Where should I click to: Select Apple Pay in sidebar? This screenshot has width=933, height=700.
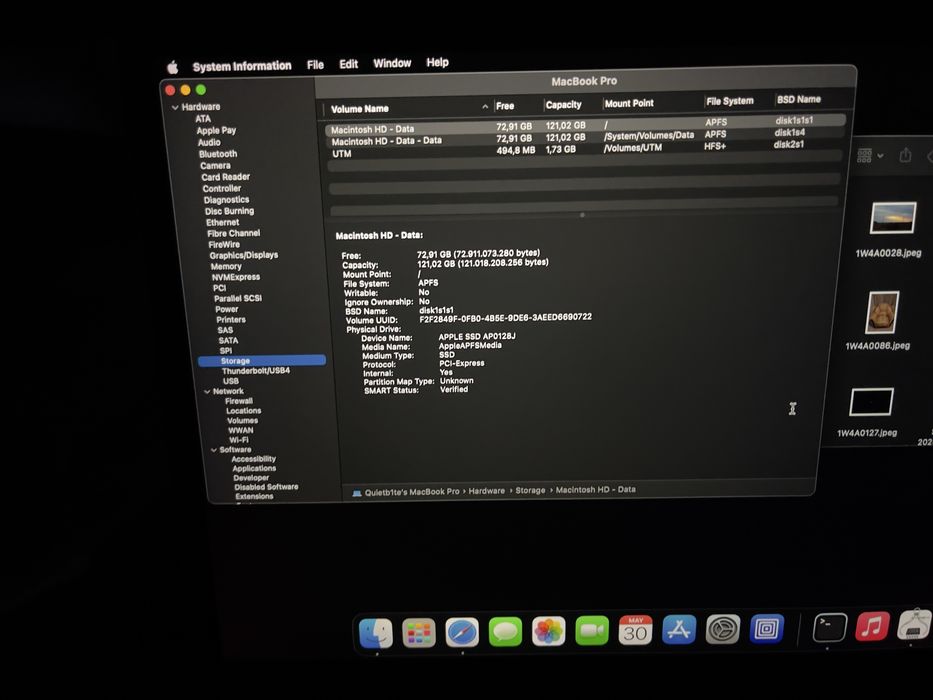pos(217,130)
